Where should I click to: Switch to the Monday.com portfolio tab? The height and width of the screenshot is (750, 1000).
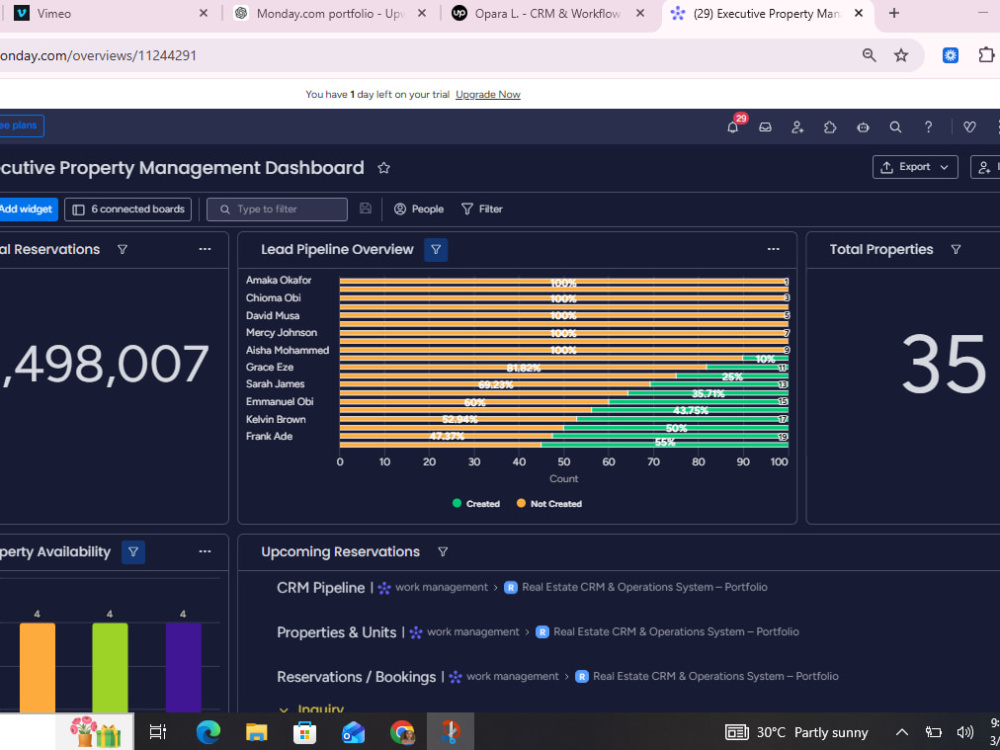click(330, 13)
